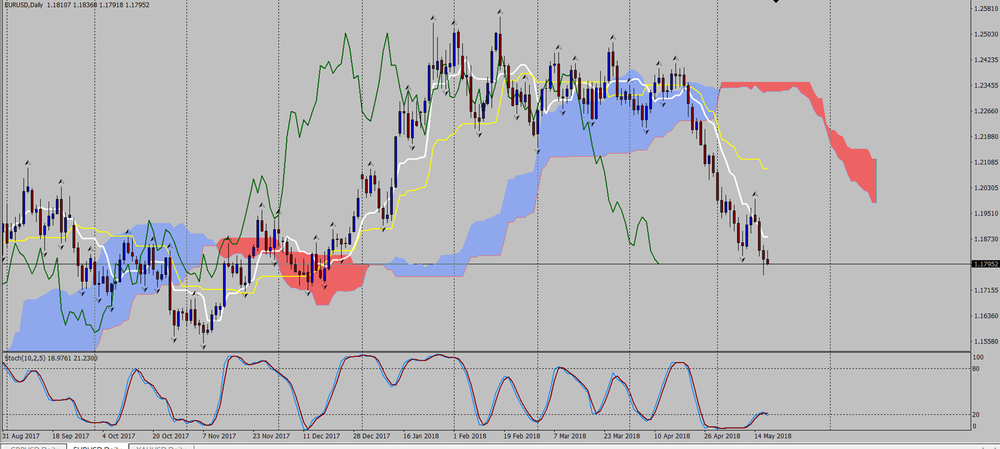
Task: Click the 28 Dec 2017 date label
Action: 372,436
